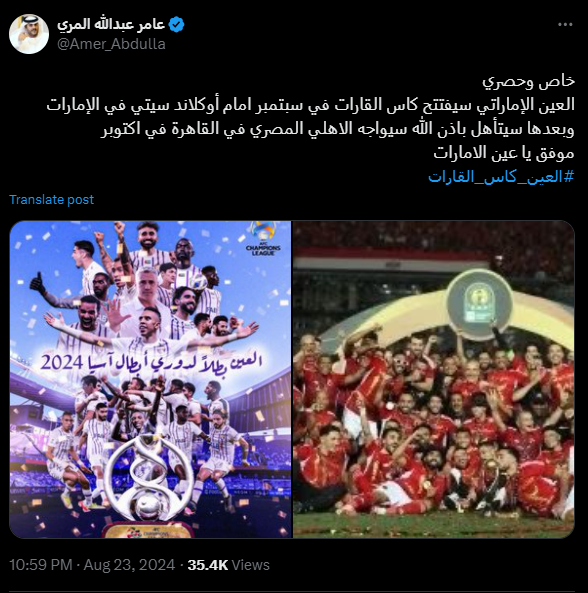Image resolution: width=588 pixels, height=593 pixels.
Task: Click the CAF emblem above red team
Action: click(479, 304)
